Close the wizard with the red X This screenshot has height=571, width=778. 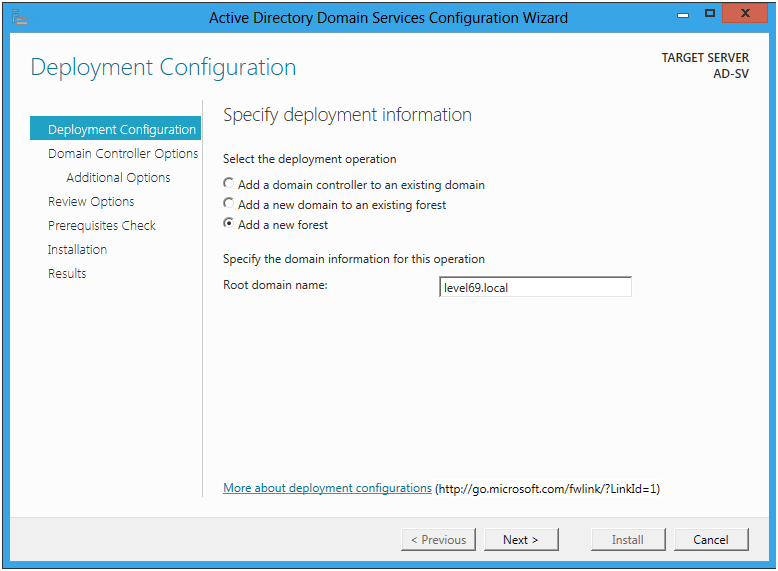click(x=745, y=13)
